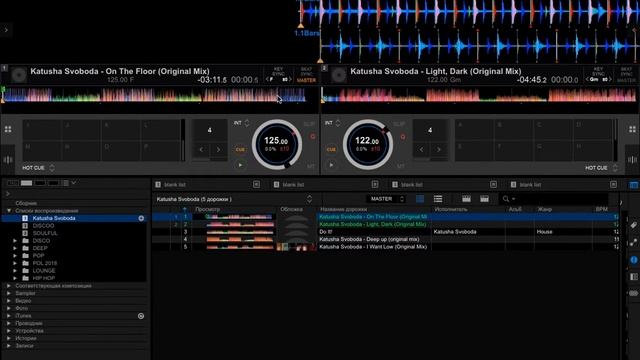Click deck 1 tempo dial showing 125.00
Viewport: 640px width, 360px height.
(x=277, y=144)
